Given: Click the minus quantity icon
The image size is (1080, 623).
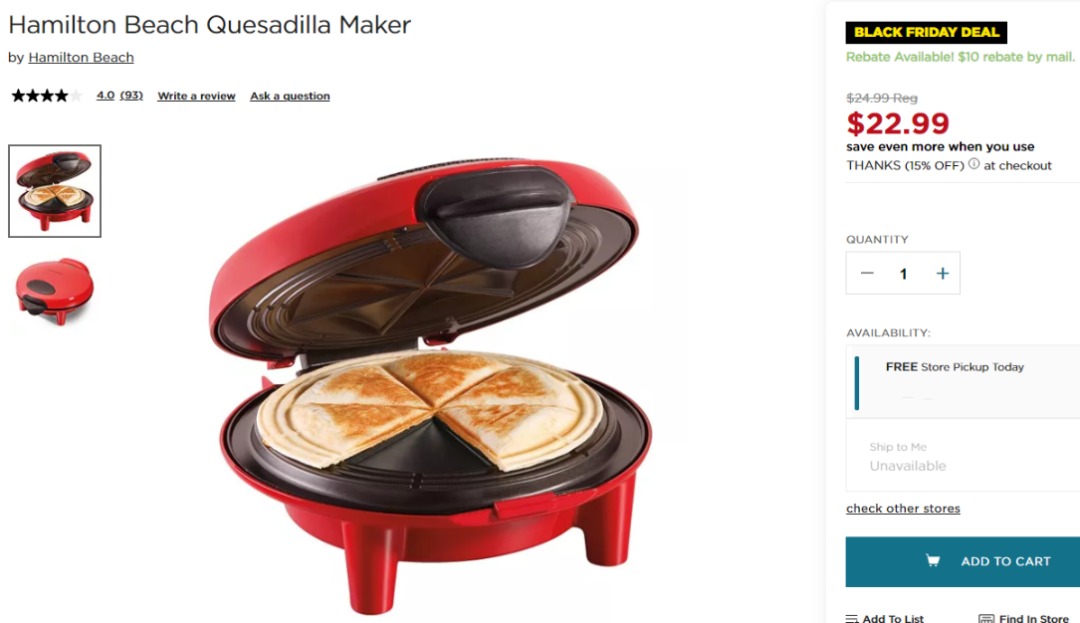Looking at the screenshot, I should [x=866, y=273].
